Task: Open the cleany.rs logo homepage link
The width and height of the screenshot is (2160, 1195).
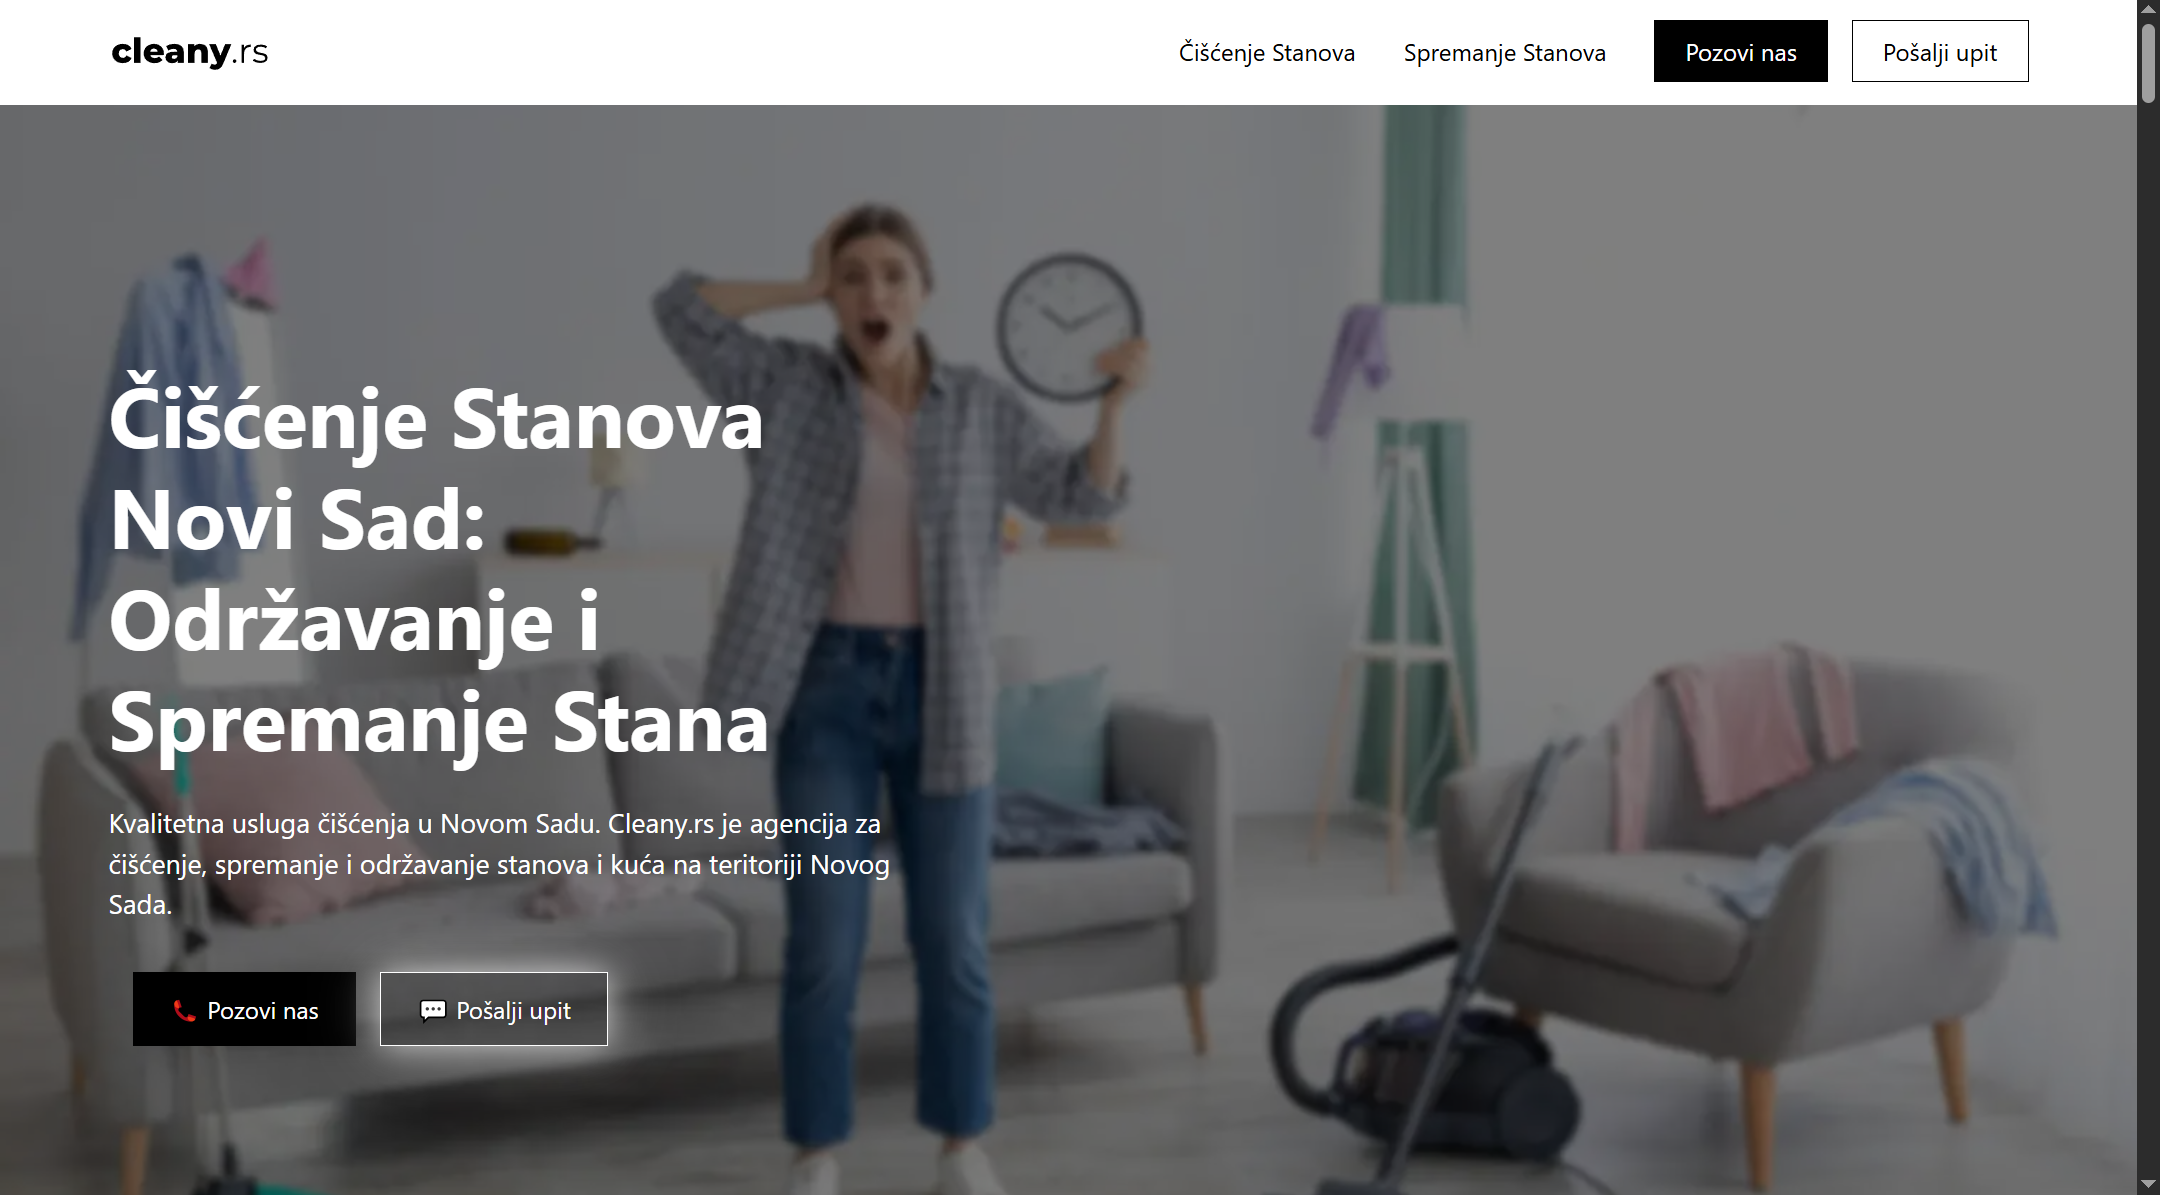Action: [x=189, y=51]
